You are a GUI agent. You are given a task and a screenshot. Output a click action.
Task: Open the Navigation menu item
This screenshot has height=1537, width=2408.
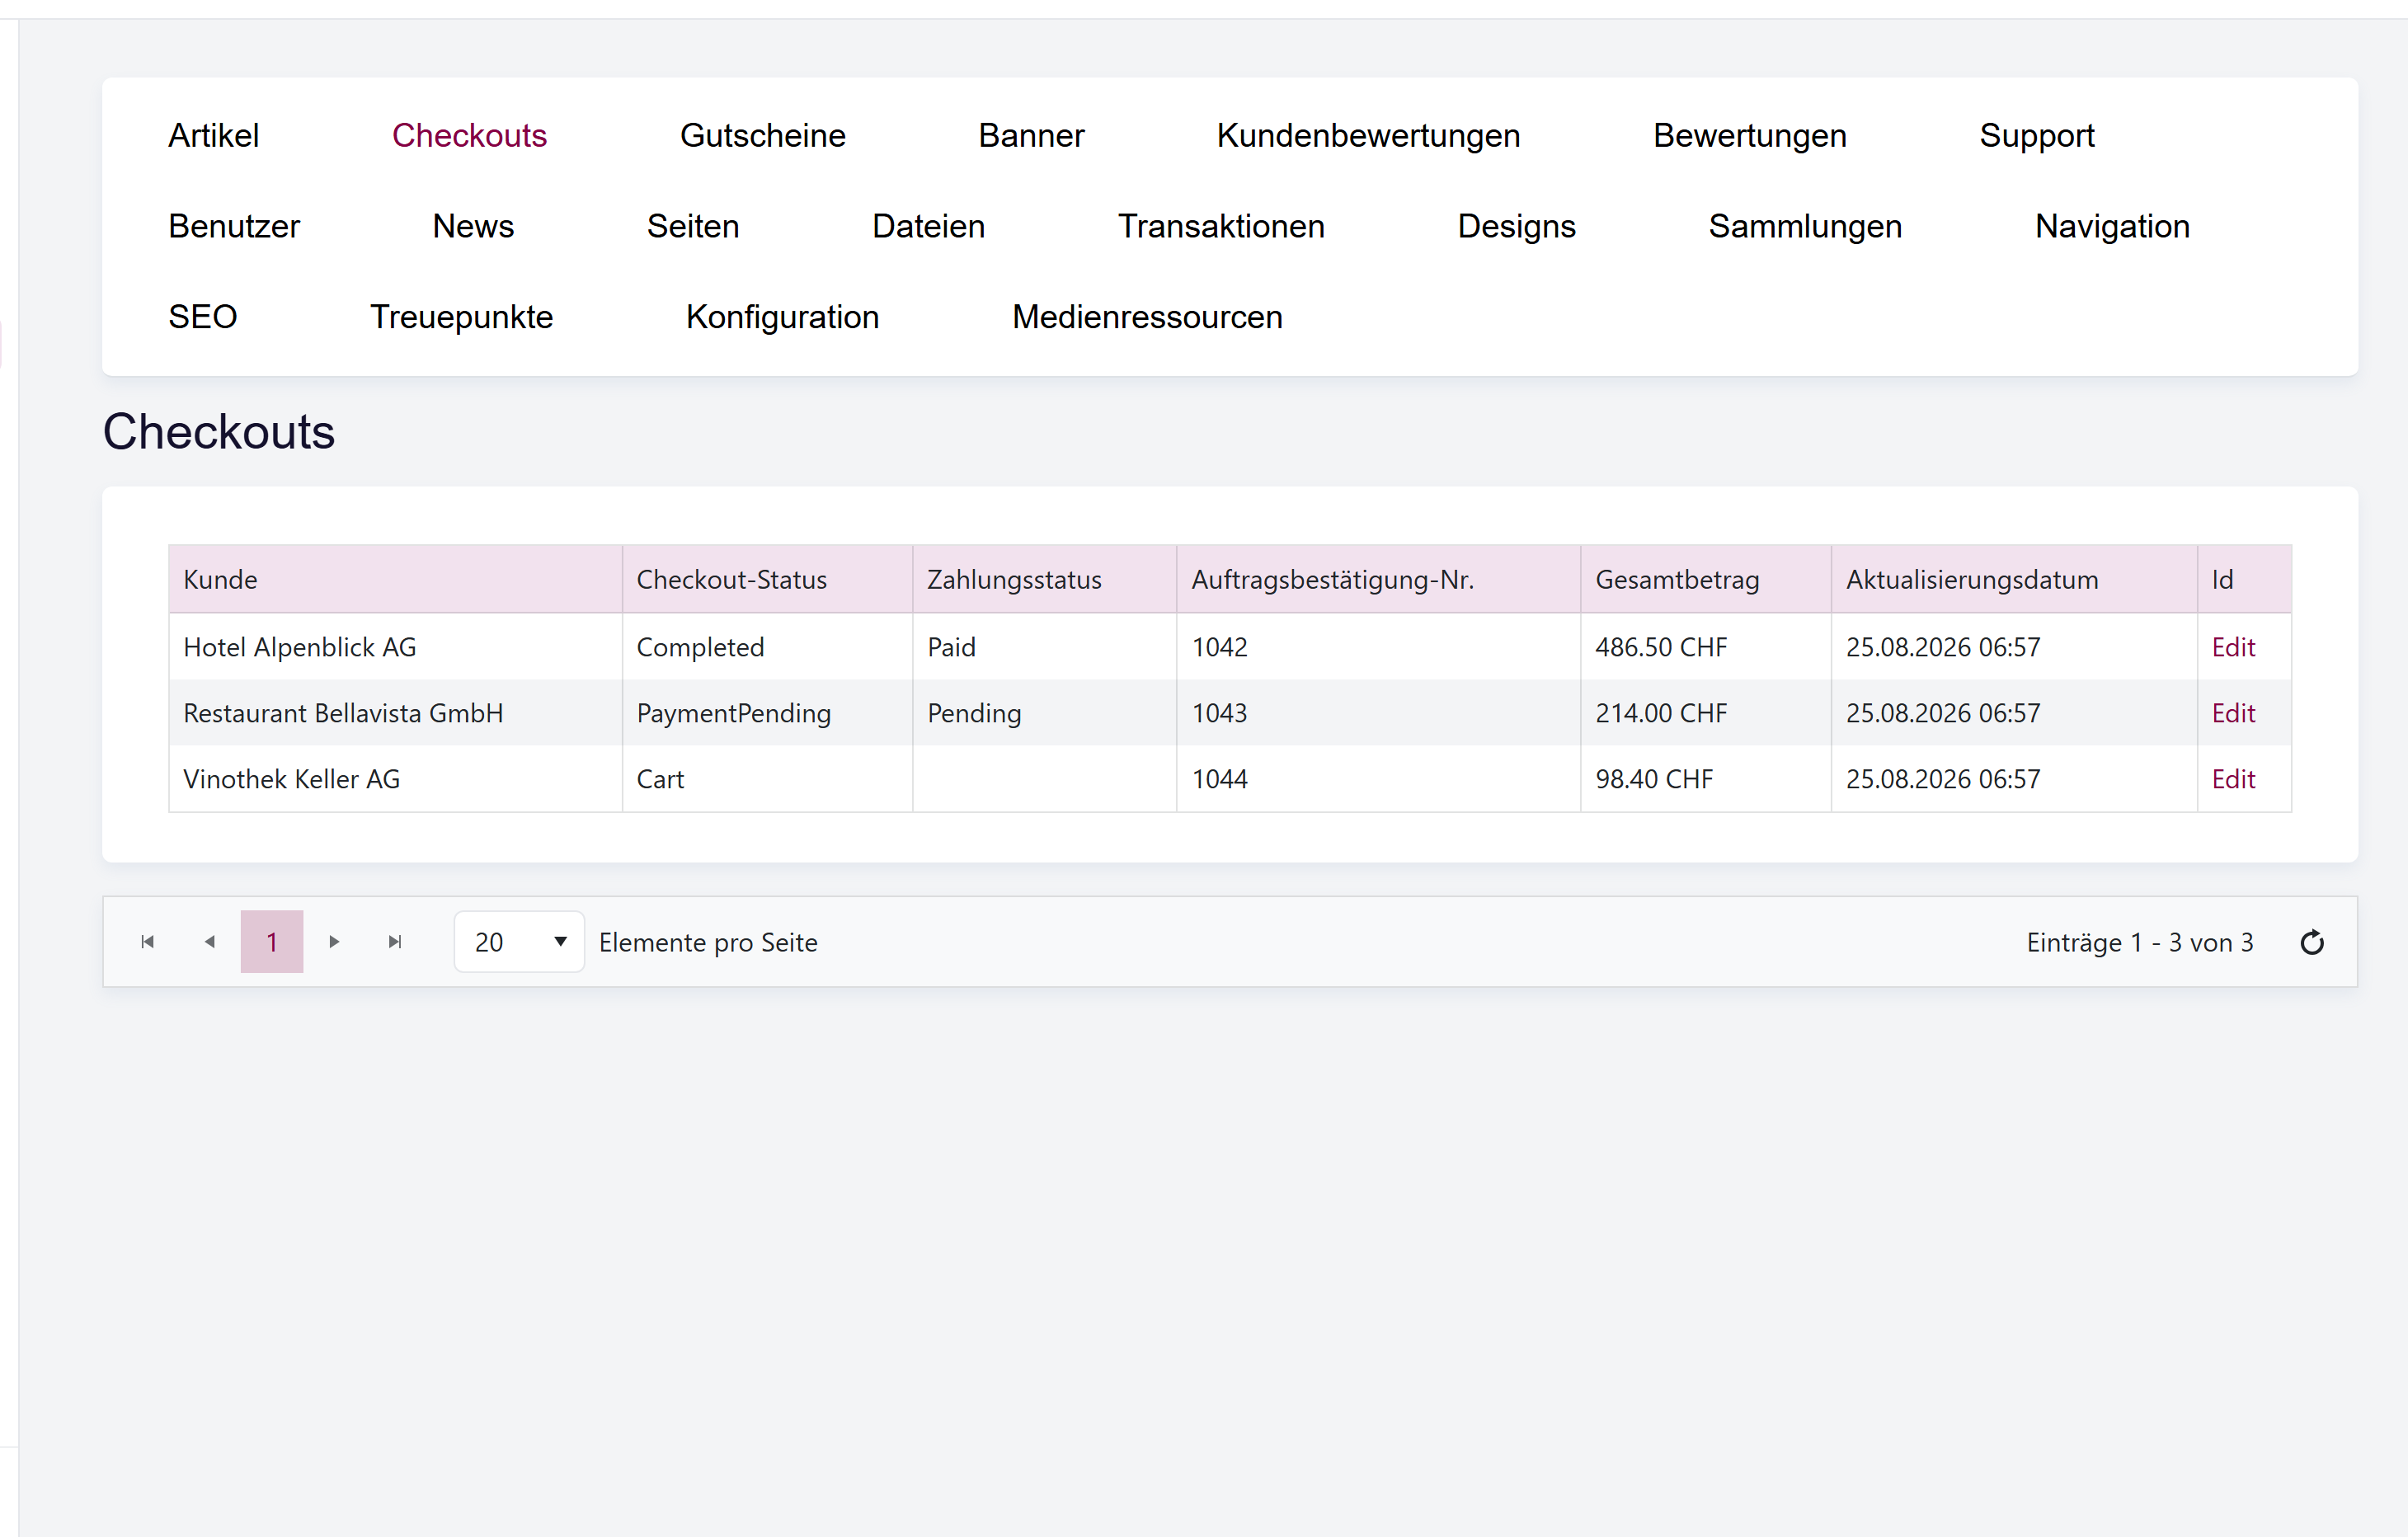point(2112,227)
